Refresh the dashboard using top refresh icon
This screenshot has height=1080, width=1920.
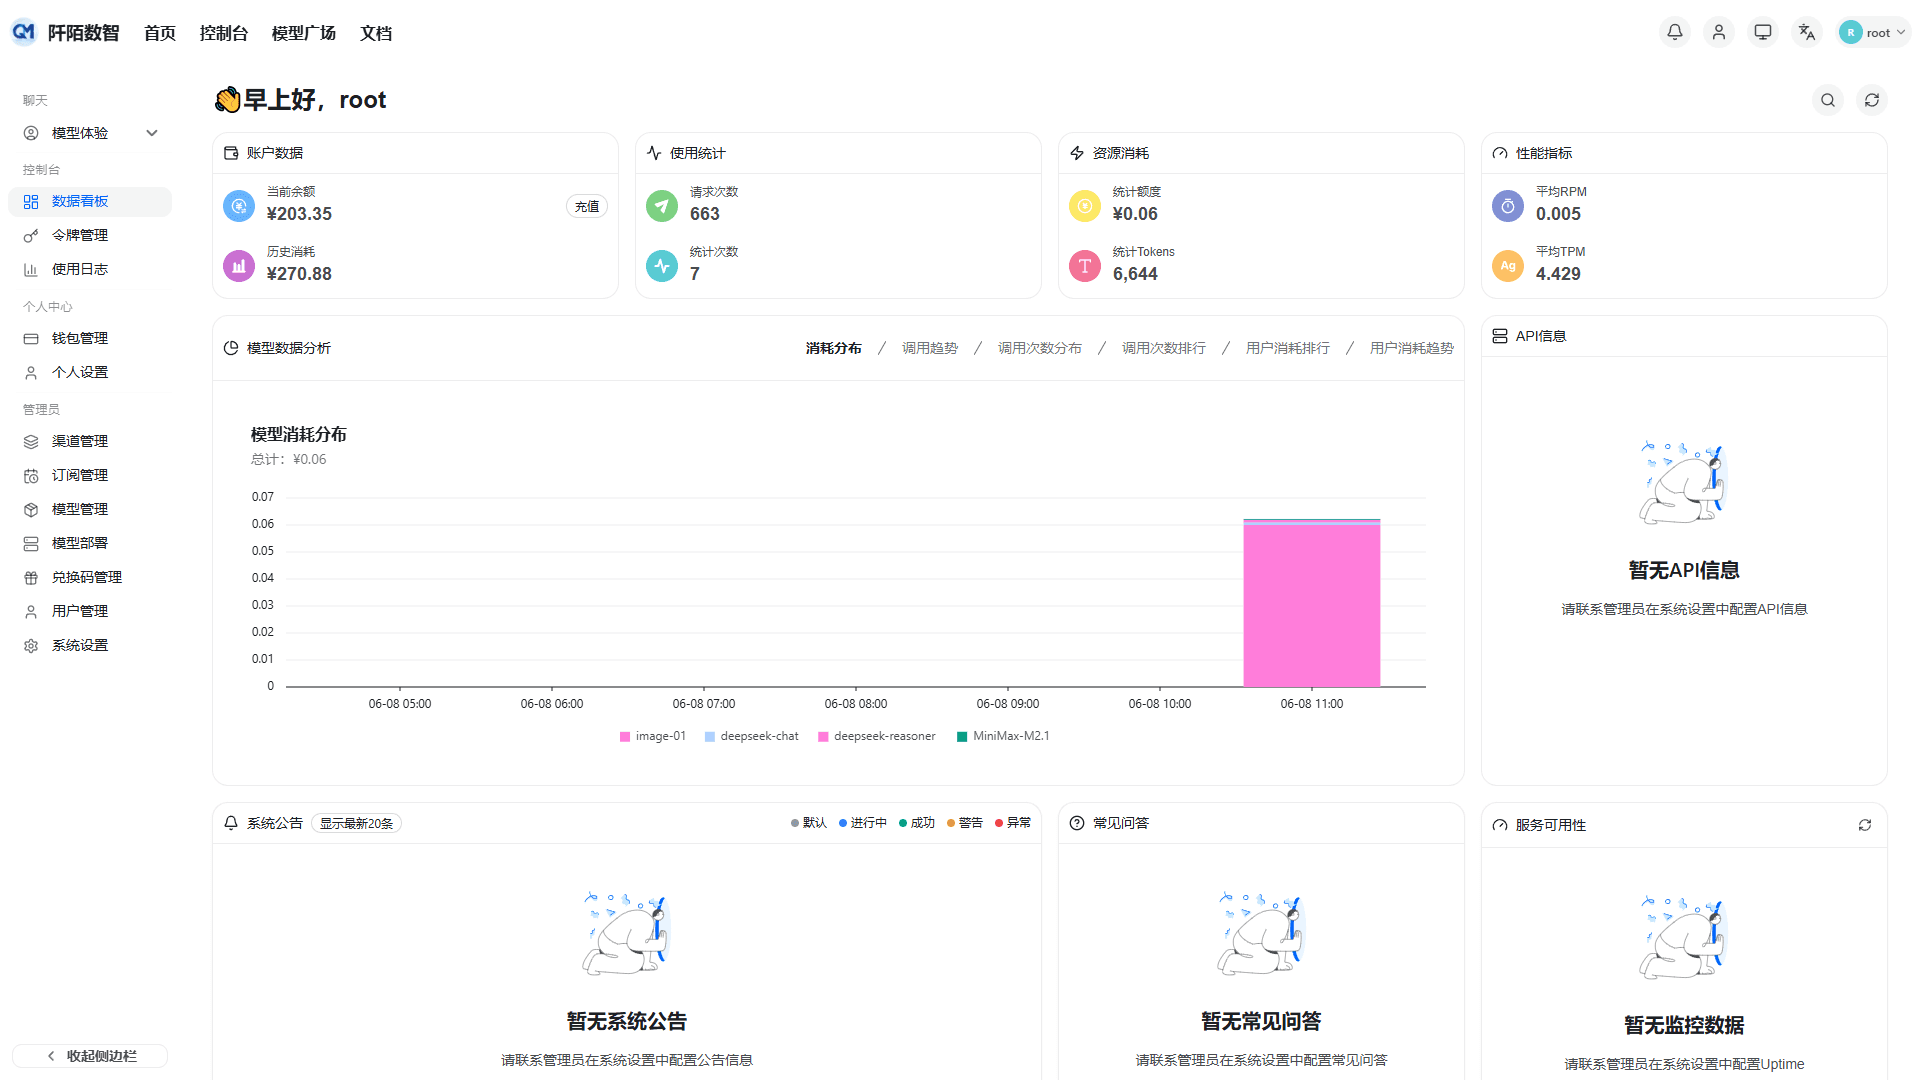point(1872,100)
